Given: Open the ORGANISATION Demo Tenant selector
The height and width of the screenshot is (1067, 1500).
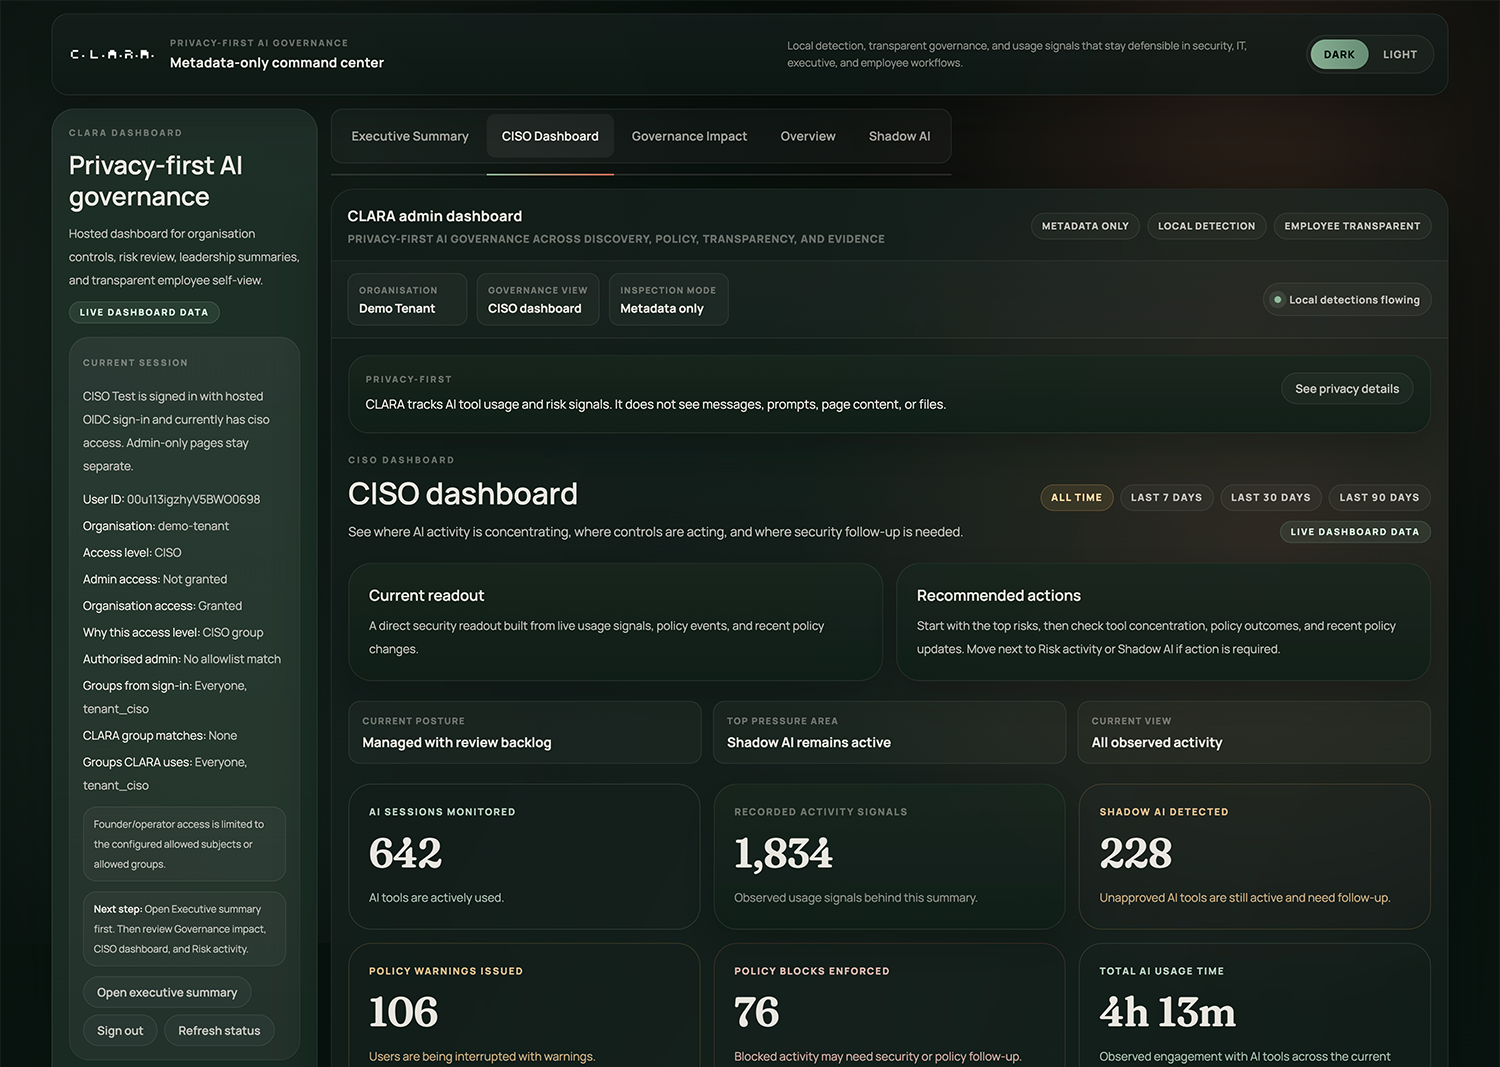Looking at the screenshot, I should pyautogui.click(x=406, y=299).
